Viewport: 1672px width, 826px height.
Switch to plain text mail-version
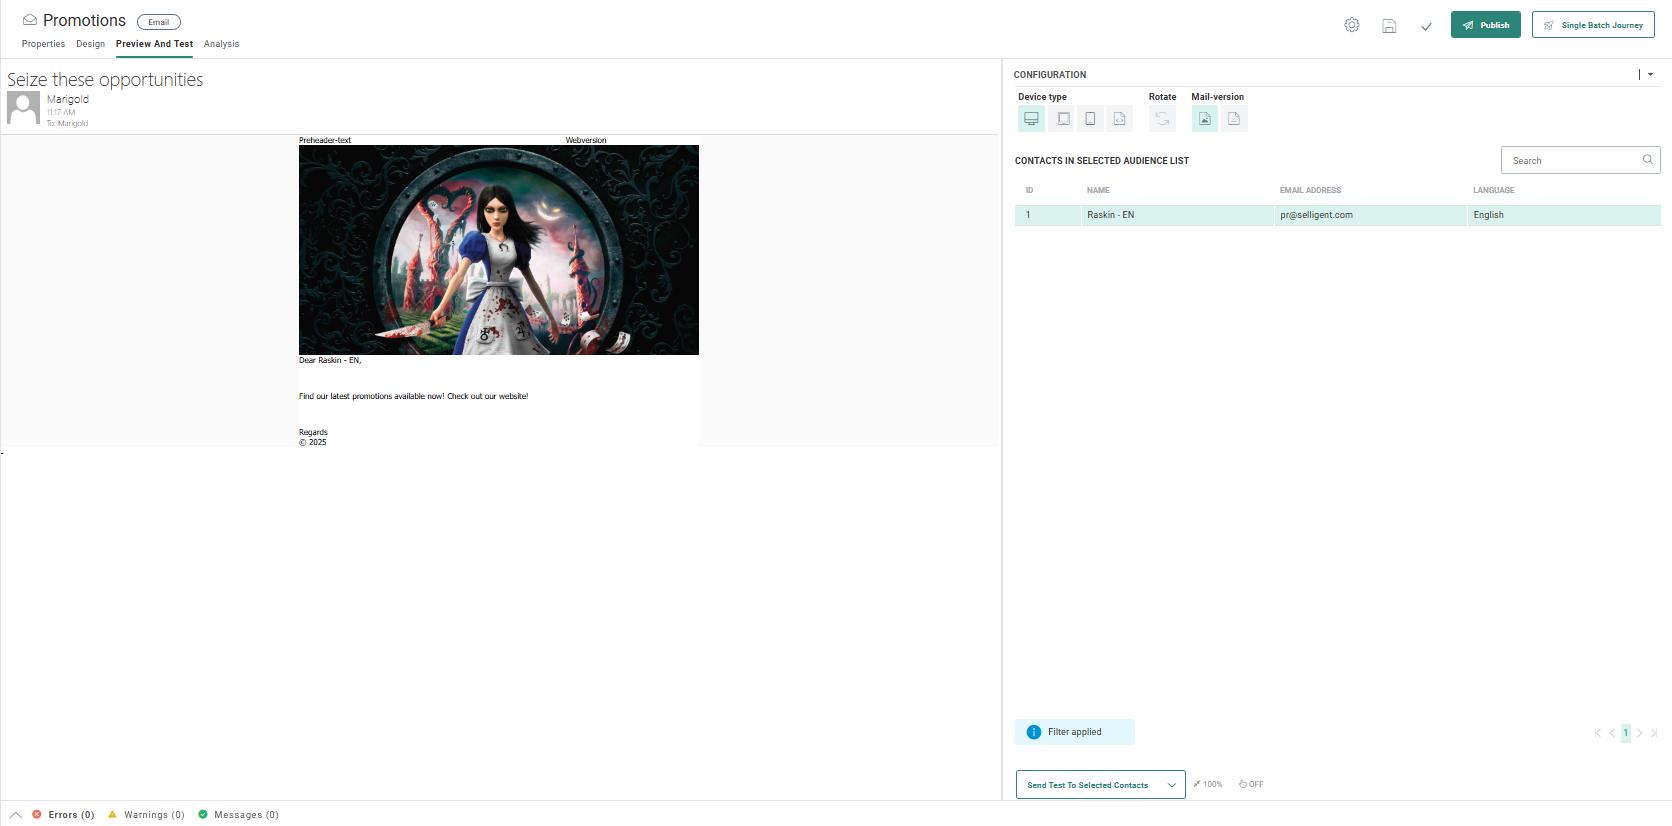(1234, 119)
